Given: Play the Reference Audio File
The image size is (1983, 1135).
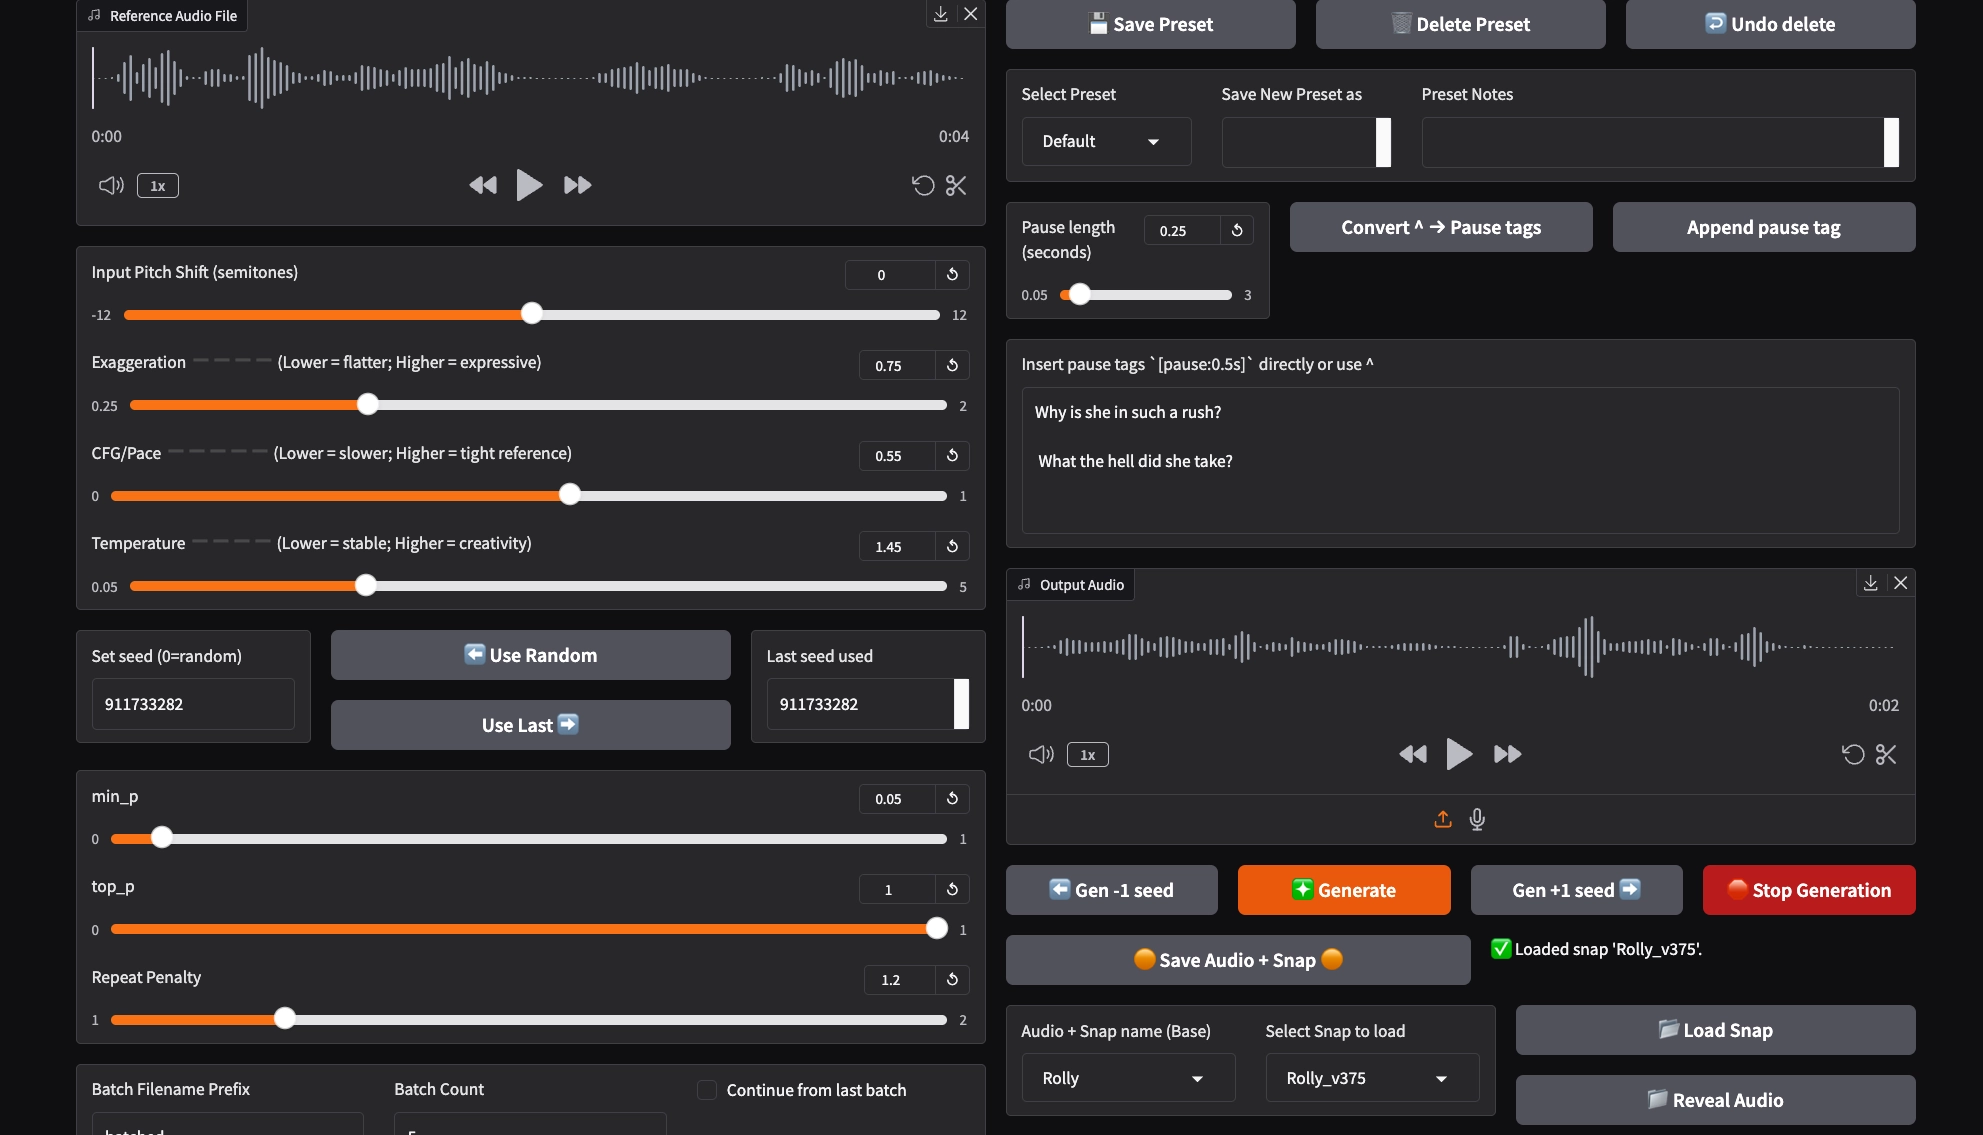Looking at the screenshot, I should pos(529,185).
